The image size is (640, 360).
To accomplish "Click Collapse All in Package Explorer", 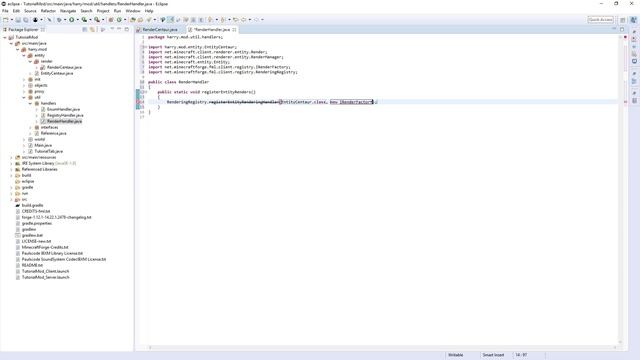I will (x=85, y=29).
